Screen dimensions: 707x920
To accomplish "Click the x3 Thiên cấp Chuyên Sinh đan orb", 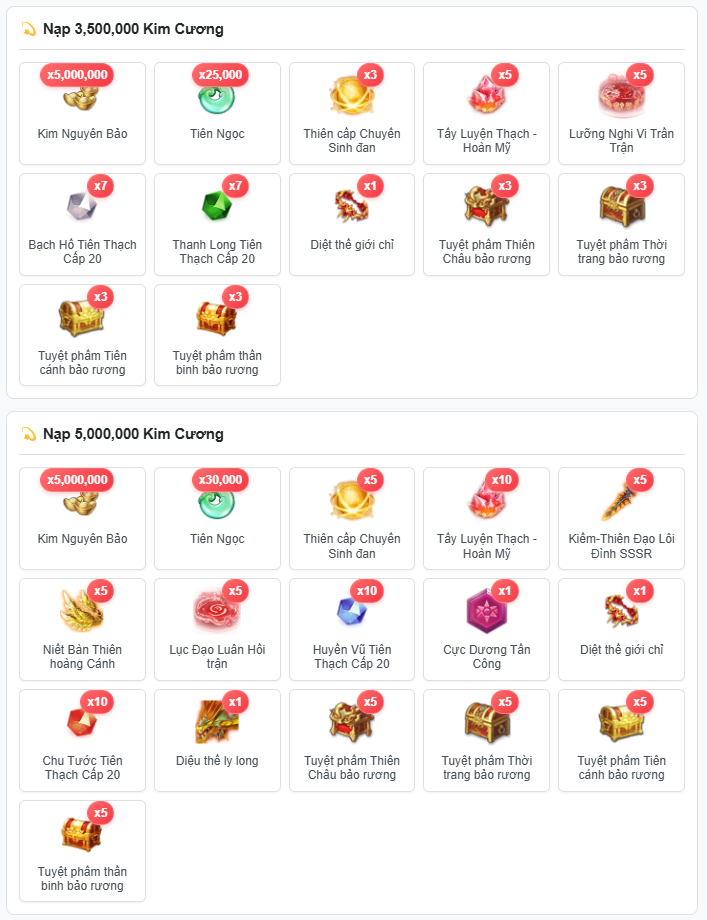I will coord(351,95).
